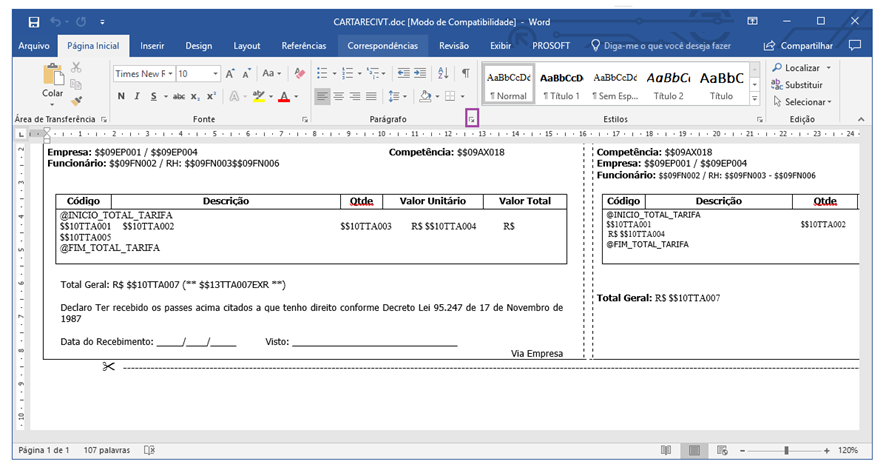Click the bullets list icon
Image resolution: width=886 pixels, height=473 pixels.
[x=322, y=73]
